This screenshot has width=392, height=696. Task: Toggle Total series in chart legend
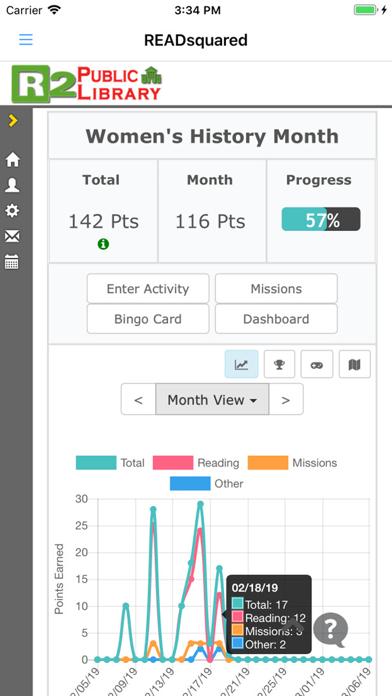[111, 463]
